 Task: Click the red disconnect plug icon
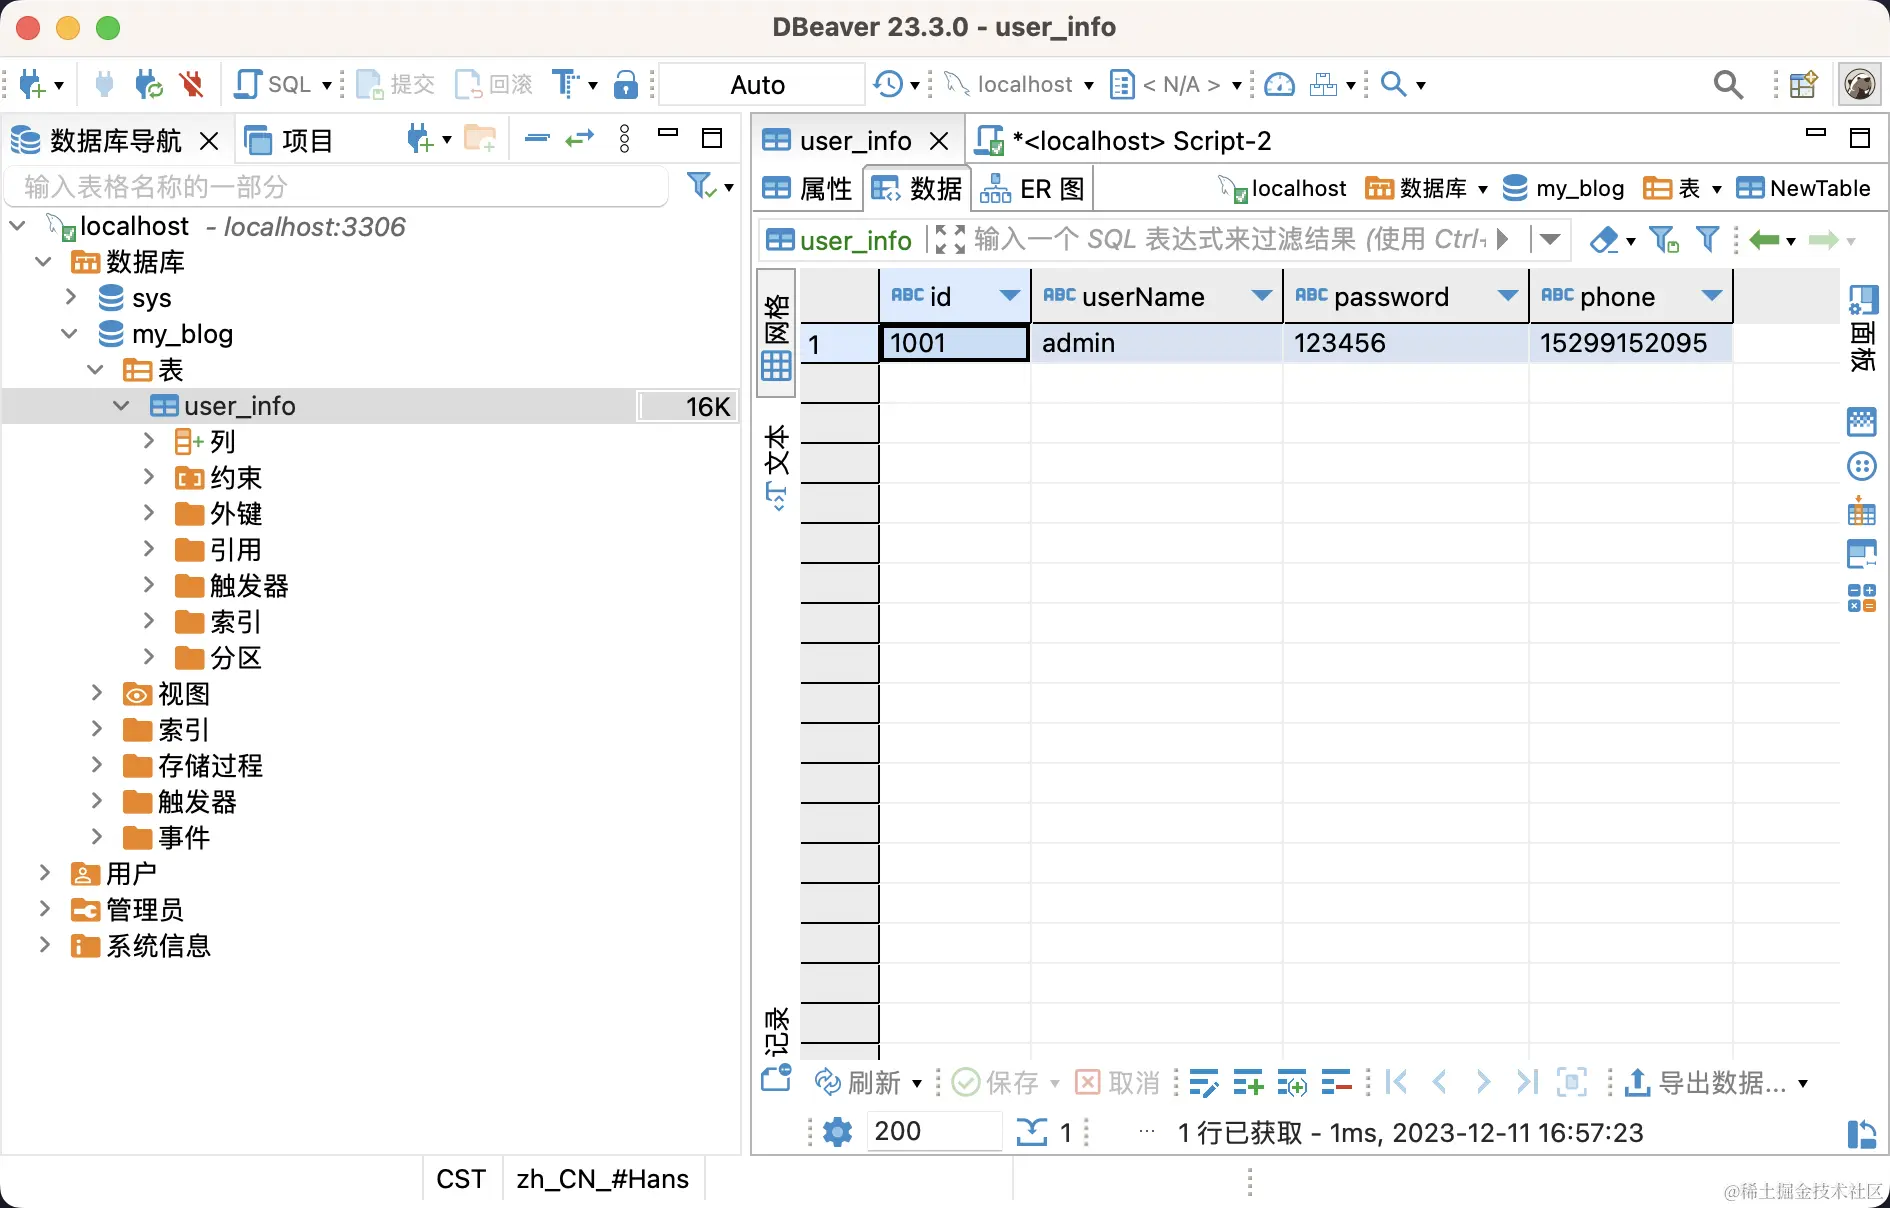(x=191, y=85)
